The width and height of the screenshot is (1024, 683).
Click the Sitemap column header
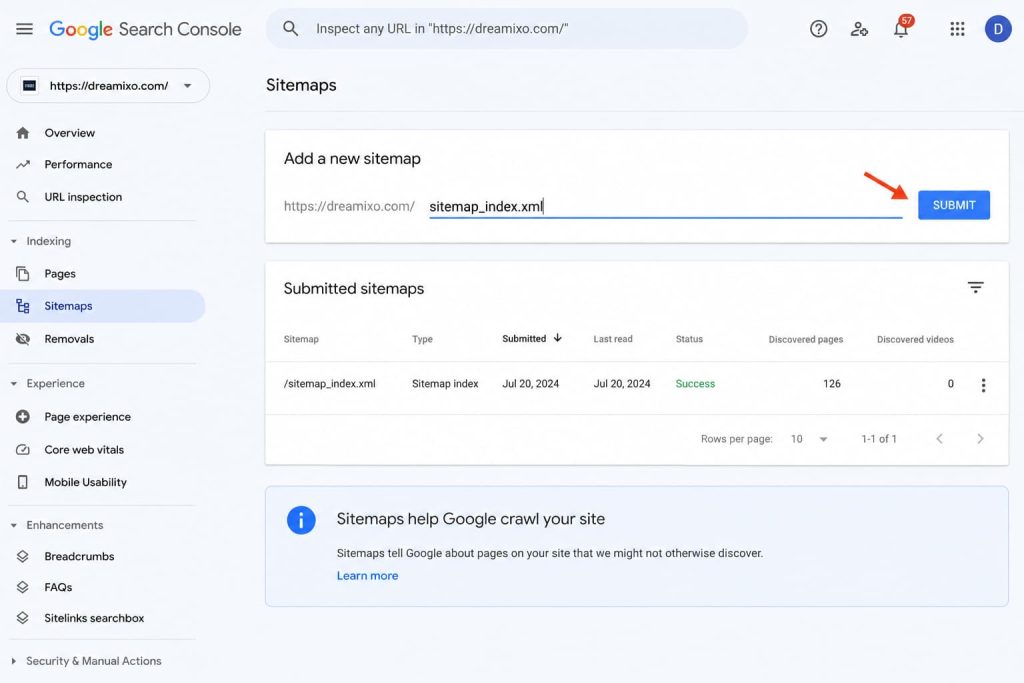(301, 339)
